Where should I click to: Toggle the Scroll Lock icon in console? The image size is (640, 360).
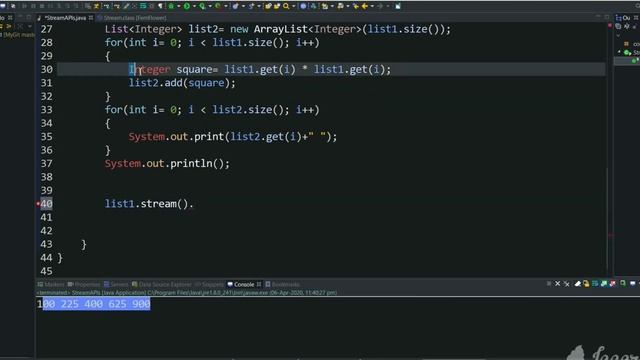point(586,284)
